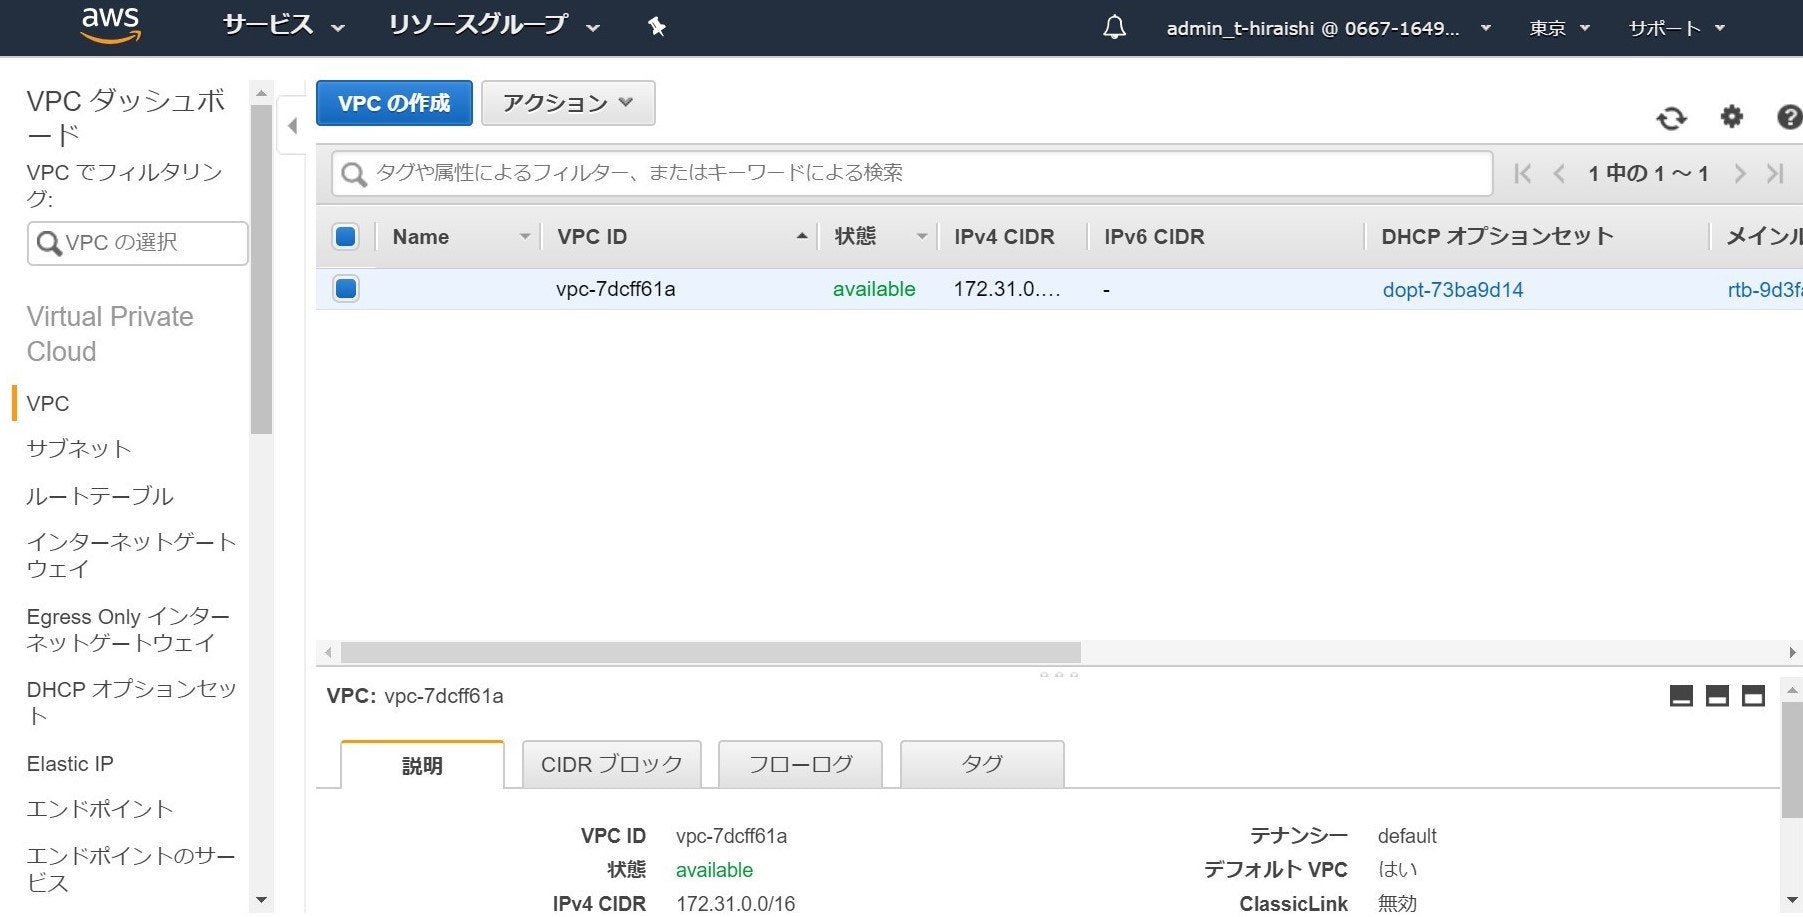Collapse the left navigation pane arrow

[x=292, y=126]
